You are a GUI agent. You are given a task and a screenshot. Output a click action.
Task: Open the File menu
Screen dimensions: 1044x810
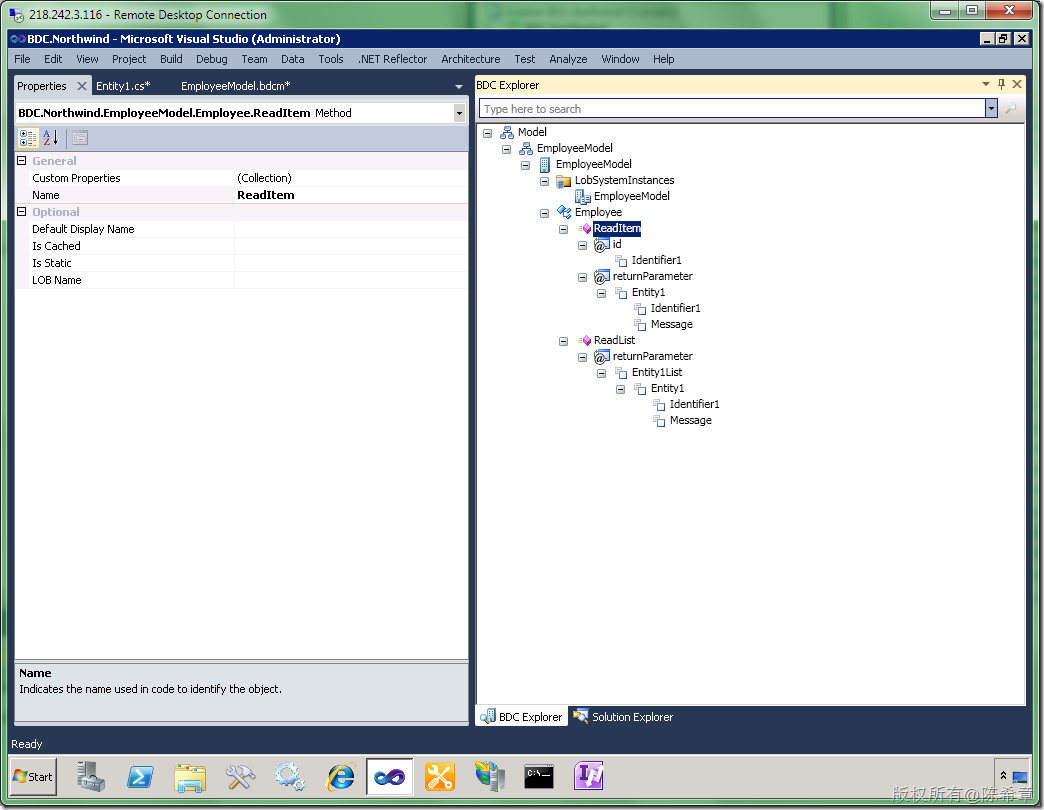pyautogui.click(x=22, y=59)
